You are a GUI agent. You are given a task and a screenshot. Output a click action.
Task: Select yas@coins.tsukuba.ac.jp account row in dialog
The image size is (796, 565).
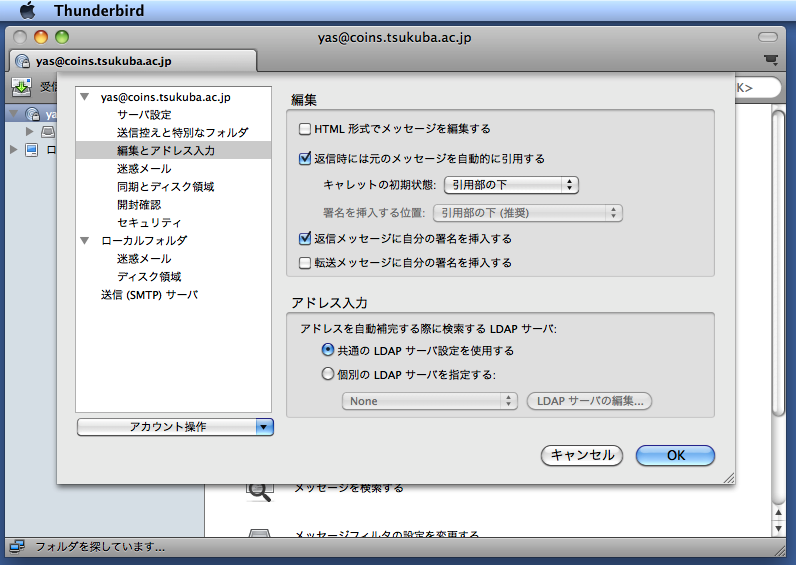[165, 97]
